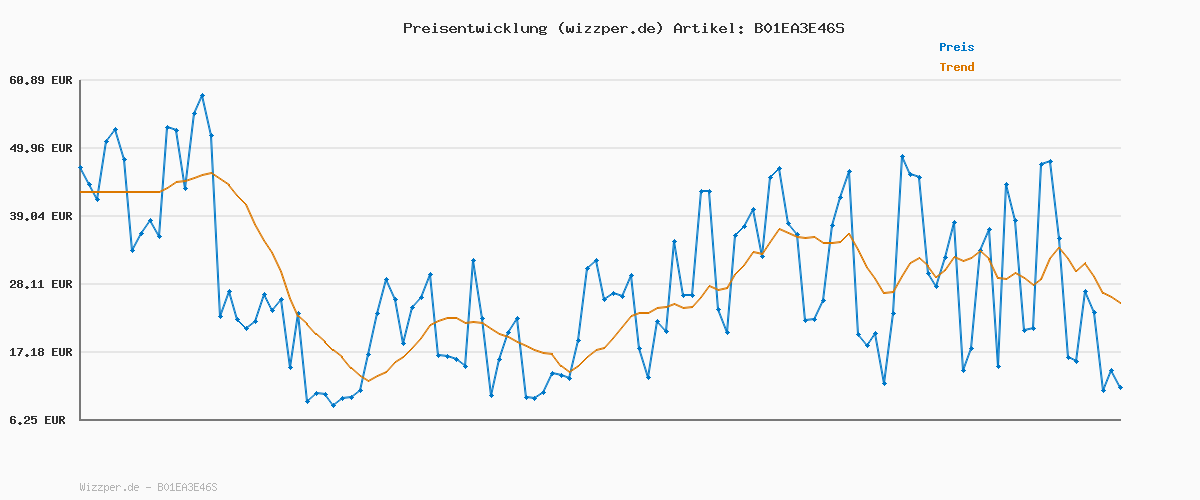Image resolution: width=1200 pixels, height=500 pixels.
Task: Click the "Preis" legend label
Action: coord(956,47)
